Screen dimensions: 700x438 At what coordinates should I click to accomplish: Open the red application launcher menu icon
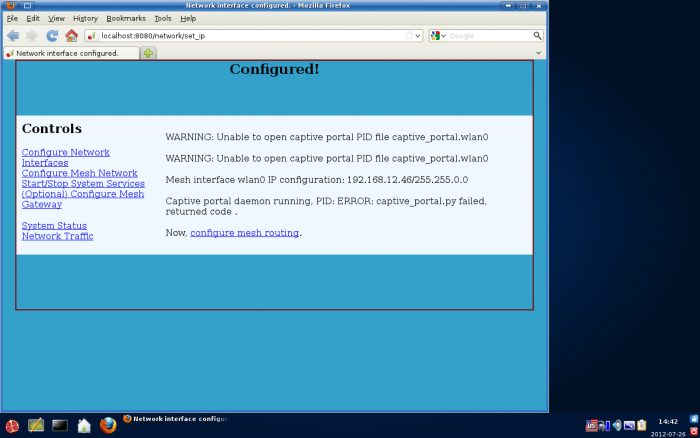pos(12,426)
